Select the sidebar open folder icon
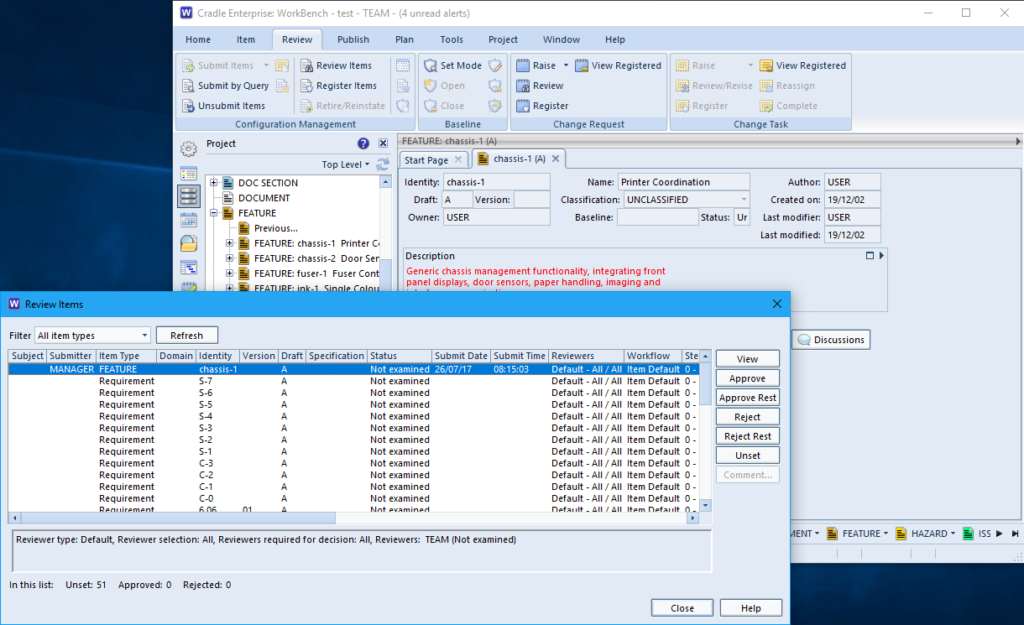This screenshot has width=1024, height=625. [x=189, y=244]
